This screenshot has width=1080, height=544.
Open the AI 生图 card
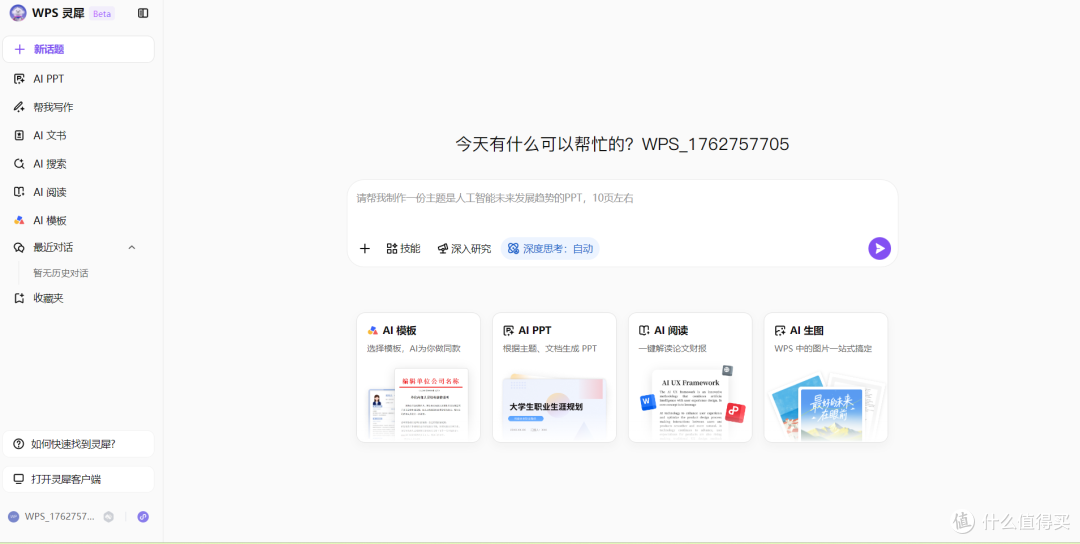click(x=825, y=377)
